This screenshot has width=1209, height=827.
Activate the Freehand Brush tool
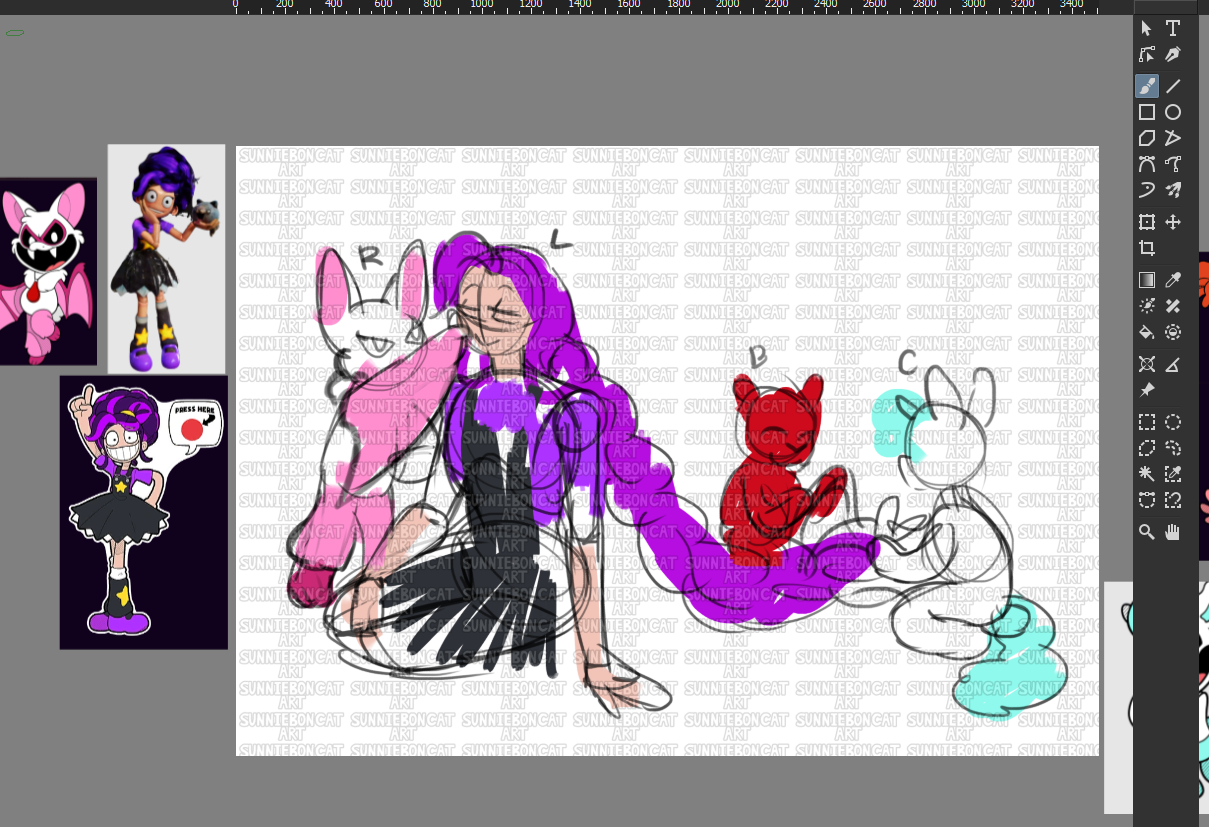coord(1147,86)
